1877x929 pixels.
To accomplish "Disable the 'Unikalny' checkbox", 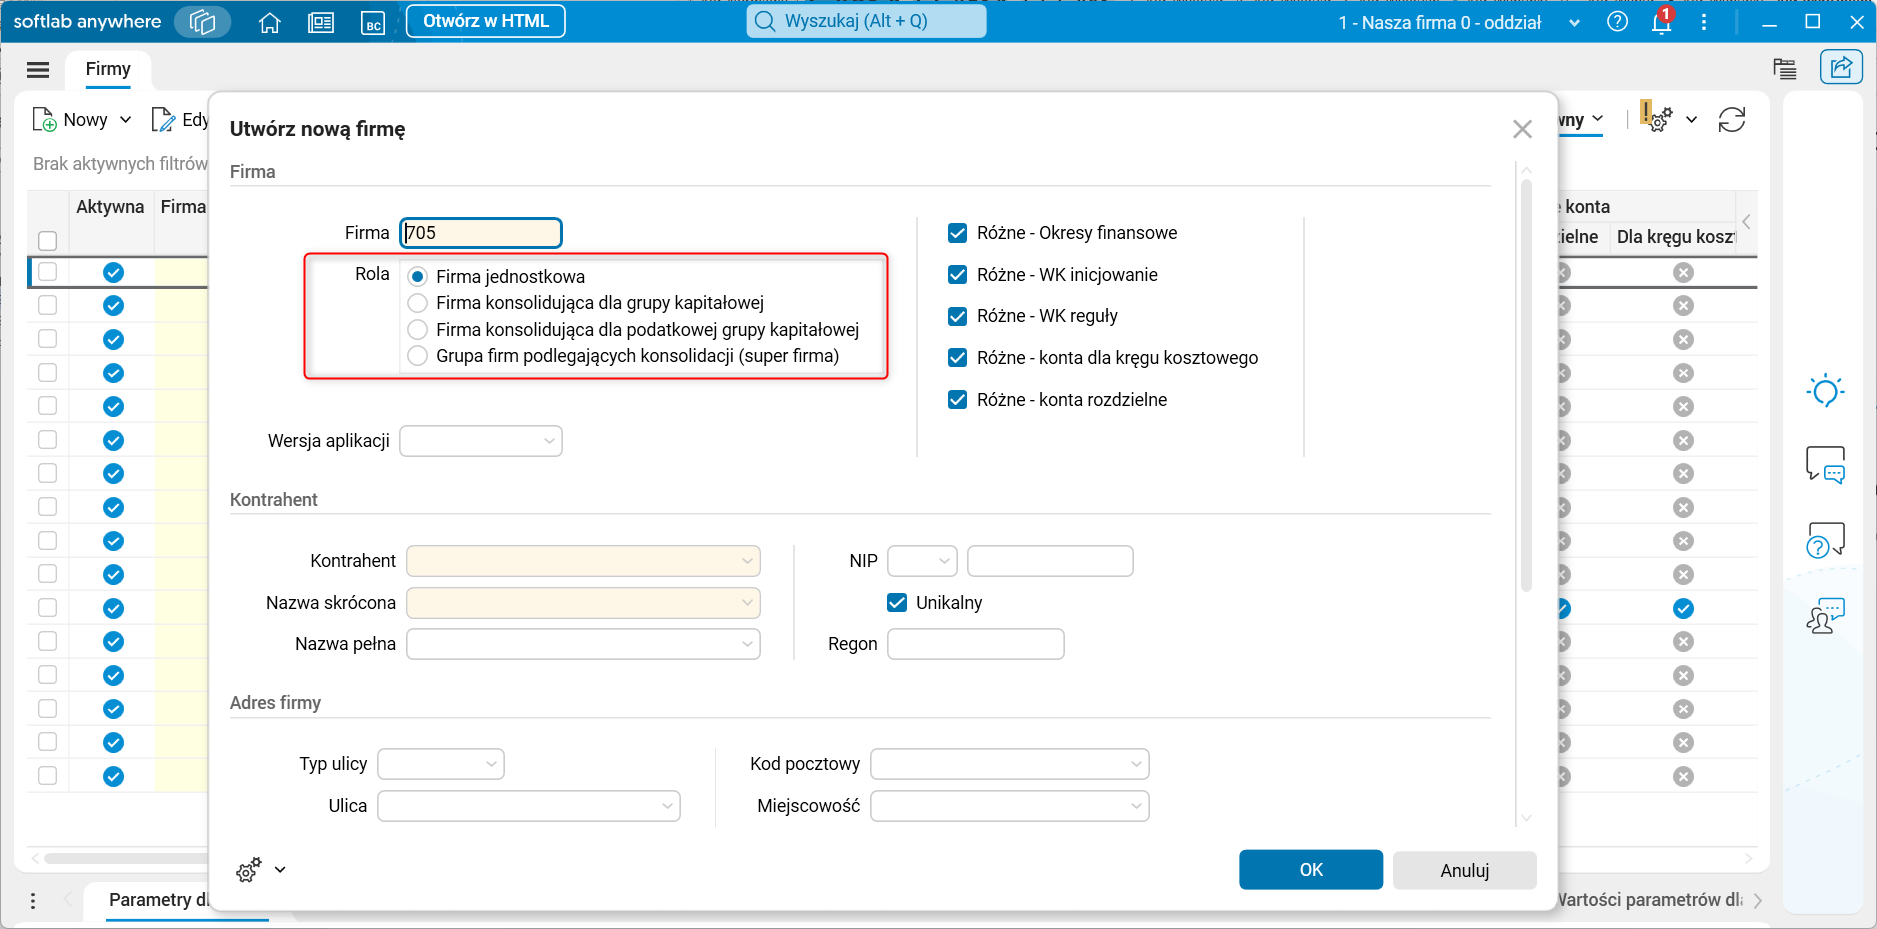I will pyautogui.click(x=897, y=602).
